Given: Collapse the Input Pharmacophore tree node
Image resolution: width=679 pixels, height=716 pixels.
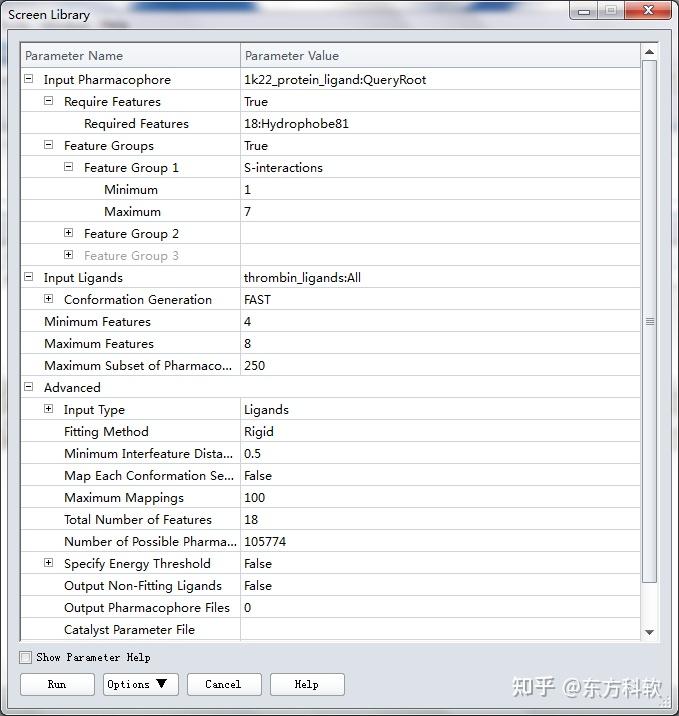Looking at the screenshot, I should point(28,79).
